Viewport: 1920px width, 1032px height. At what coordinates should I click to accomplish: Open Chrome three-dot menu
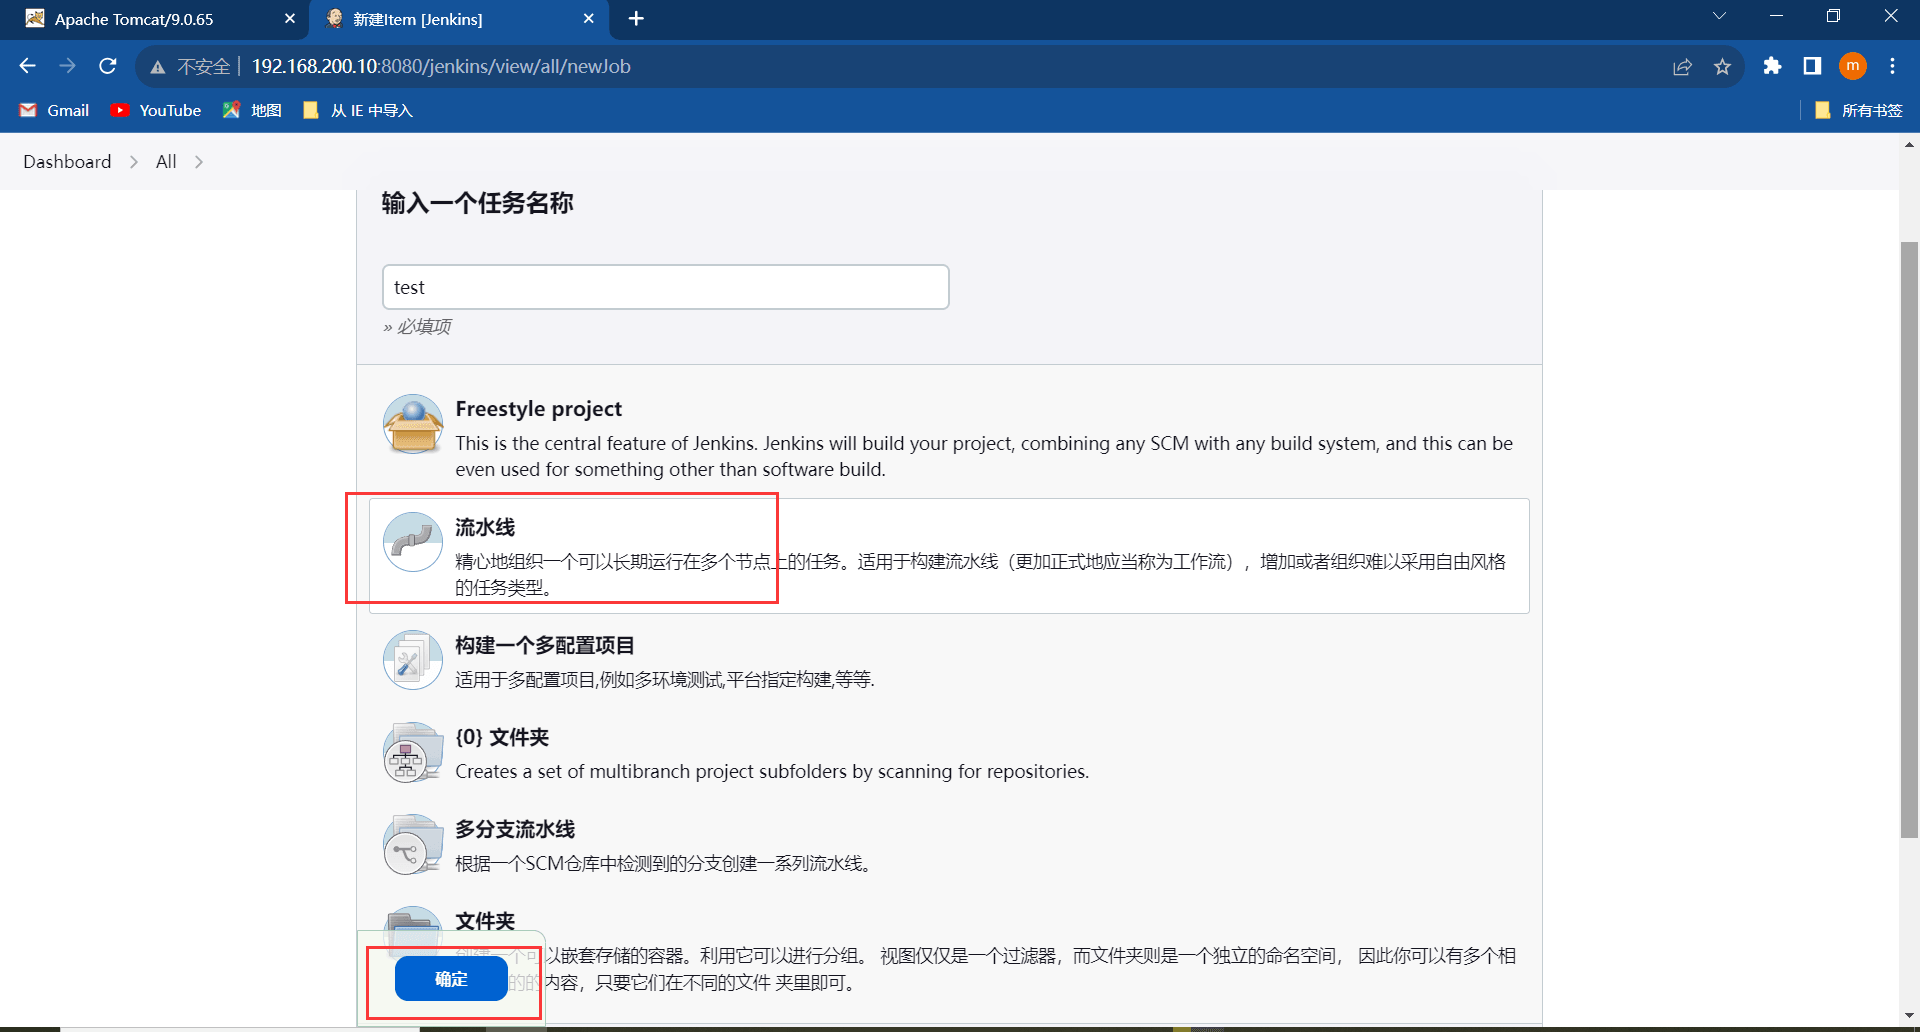click(1892, 66)
